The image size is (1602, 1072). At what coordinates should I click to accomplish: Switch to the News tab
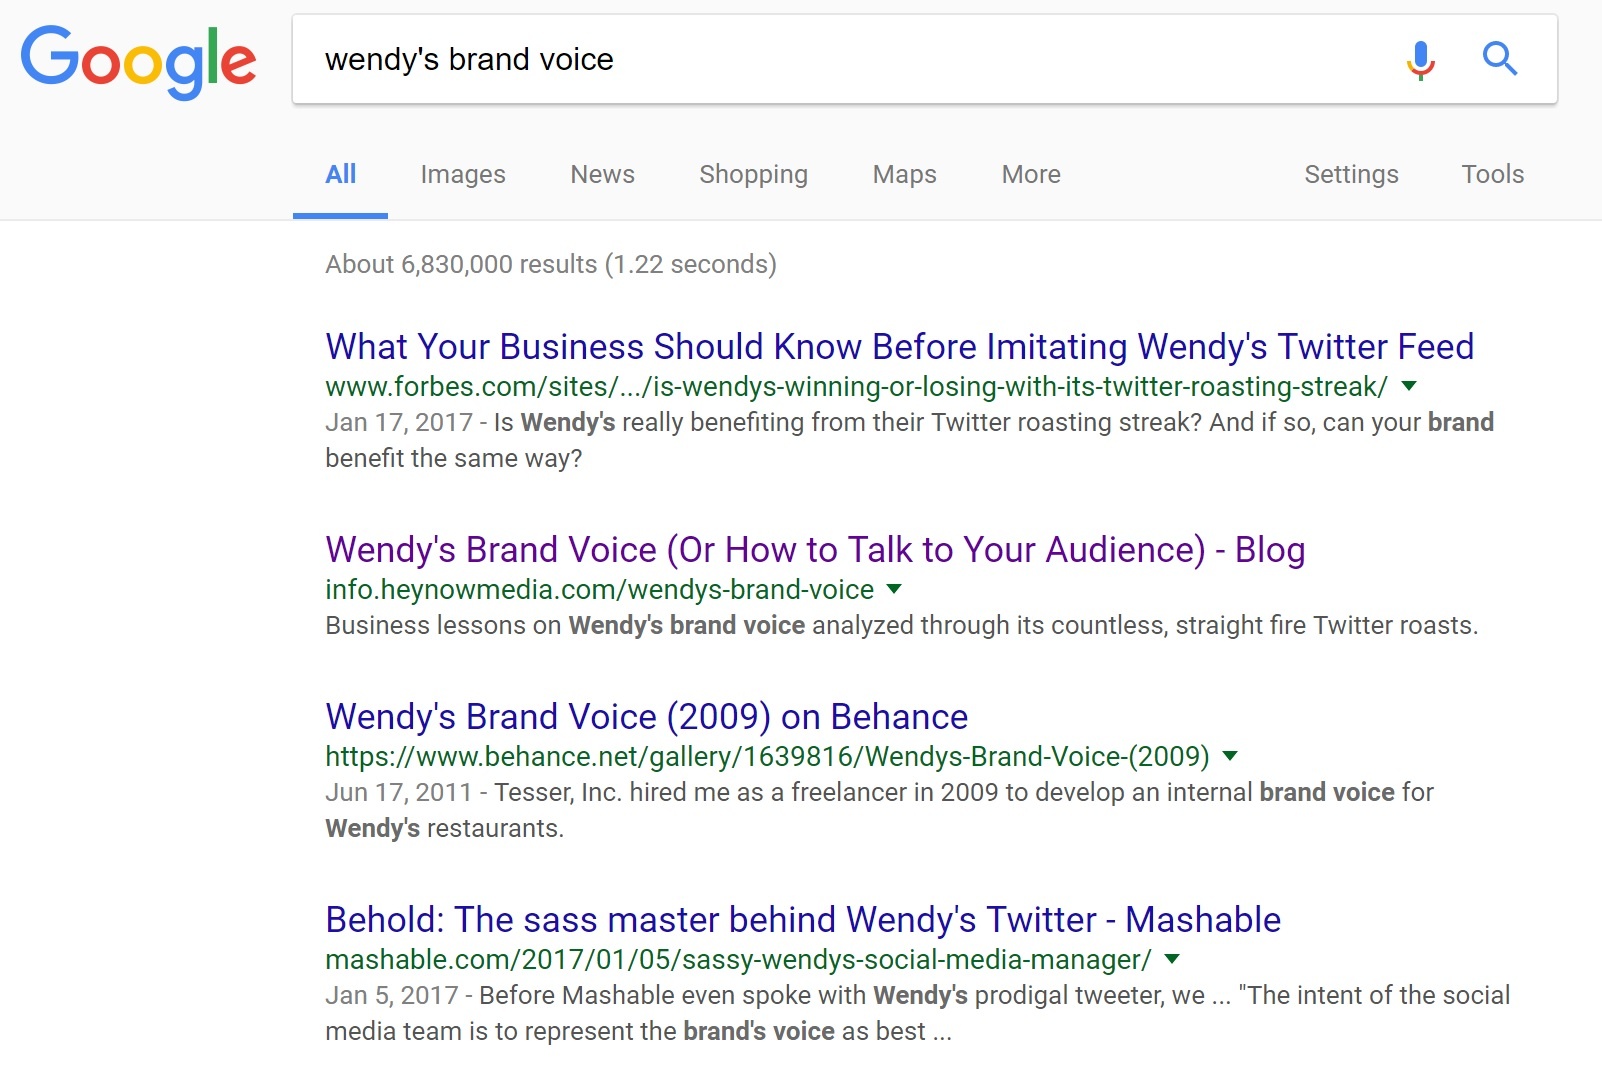(602, 174)
